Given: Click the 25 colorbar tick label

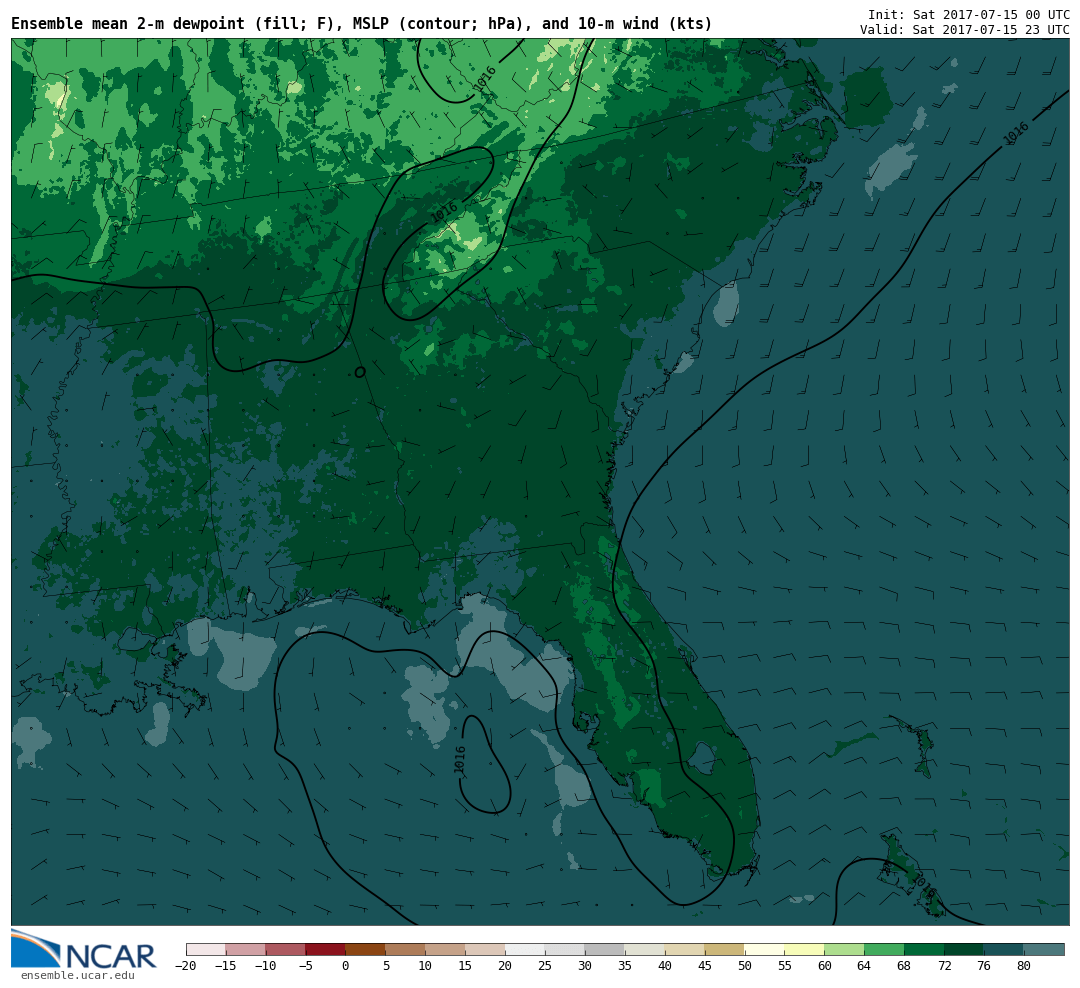Looking at the screenshot, I should pyautogui.click(x=545, y=966).
